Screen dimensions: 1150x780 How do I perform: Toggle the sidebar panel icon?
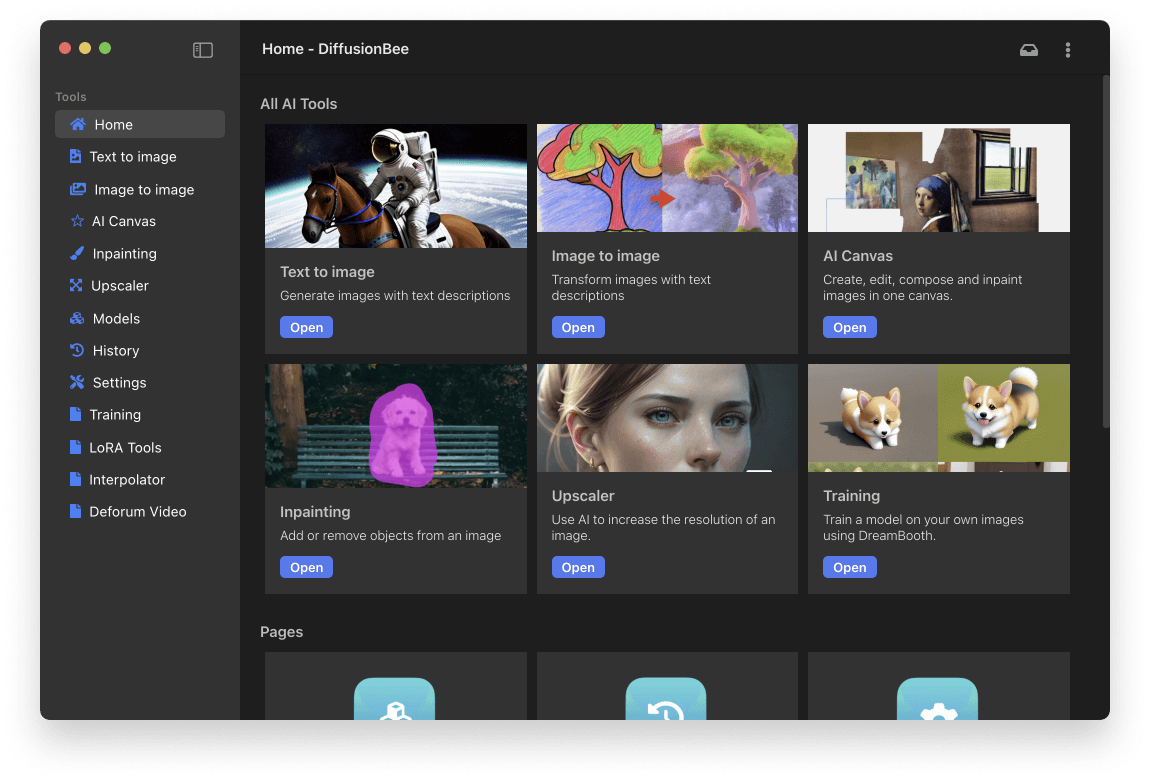pos(203,50)
